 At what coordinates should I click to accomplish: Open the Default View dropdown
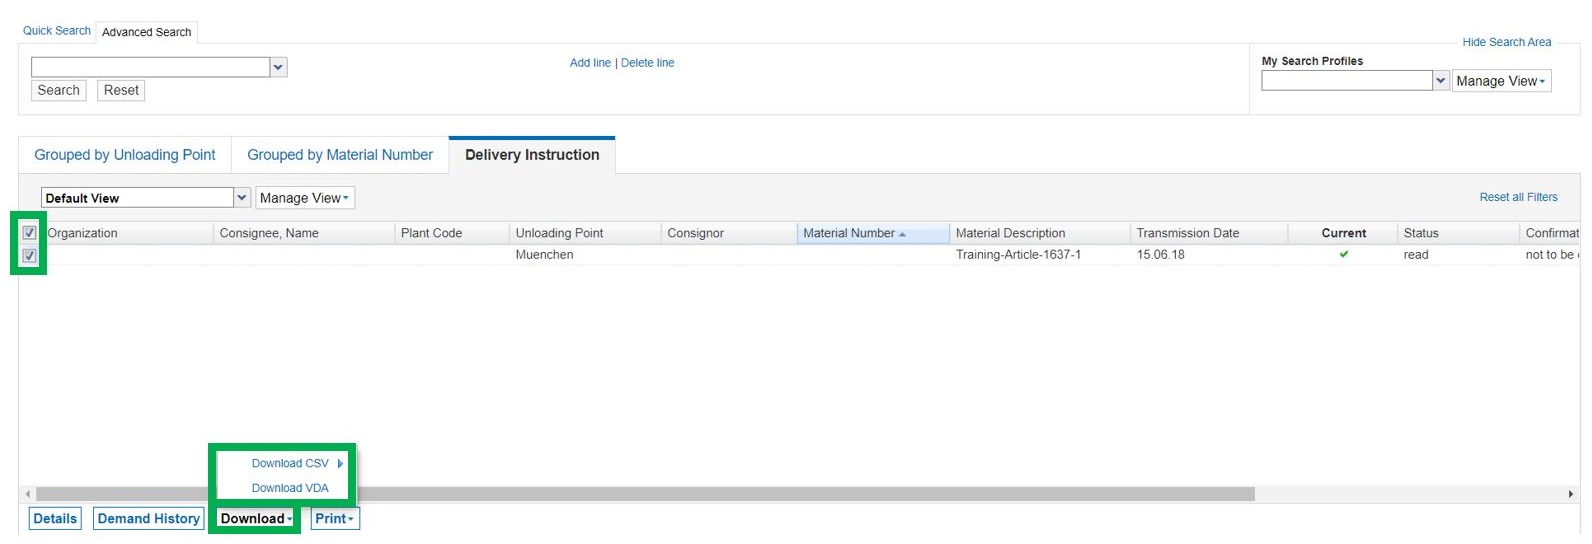tap(242, 198)
